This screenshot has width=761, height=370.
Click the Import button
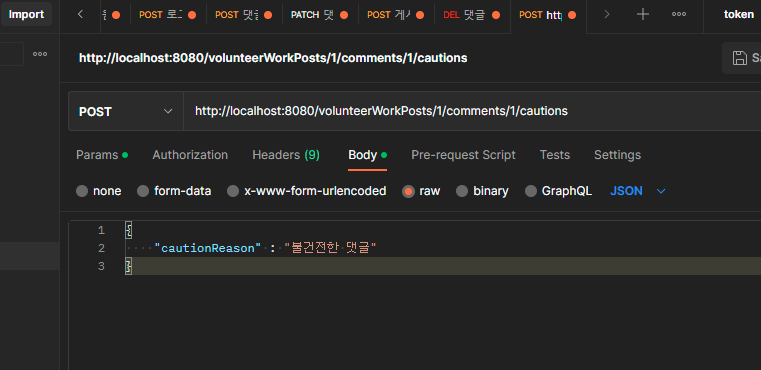point(26,15)
